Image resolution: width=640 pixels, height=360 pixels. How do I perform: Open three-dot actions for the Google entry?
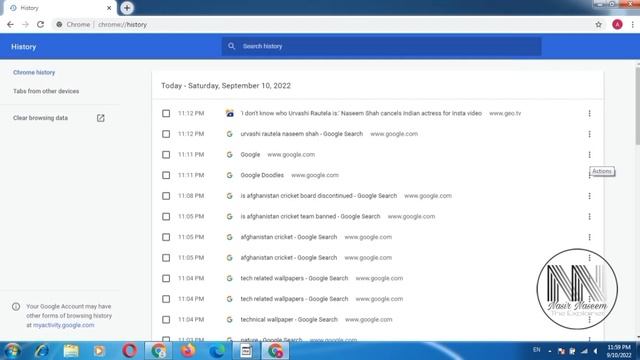tap(589, 155)
